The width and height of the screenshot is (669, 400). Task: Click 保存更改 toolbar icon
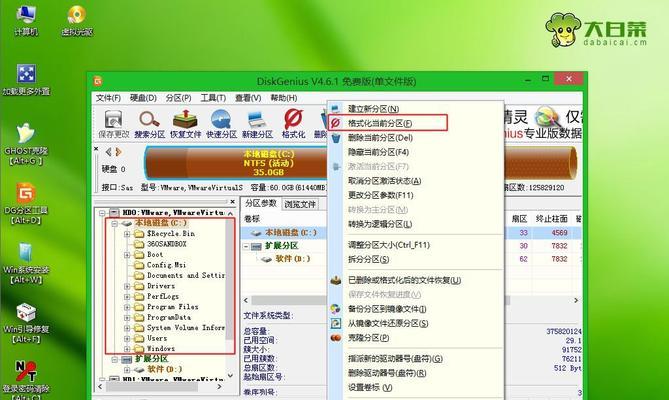113,124
